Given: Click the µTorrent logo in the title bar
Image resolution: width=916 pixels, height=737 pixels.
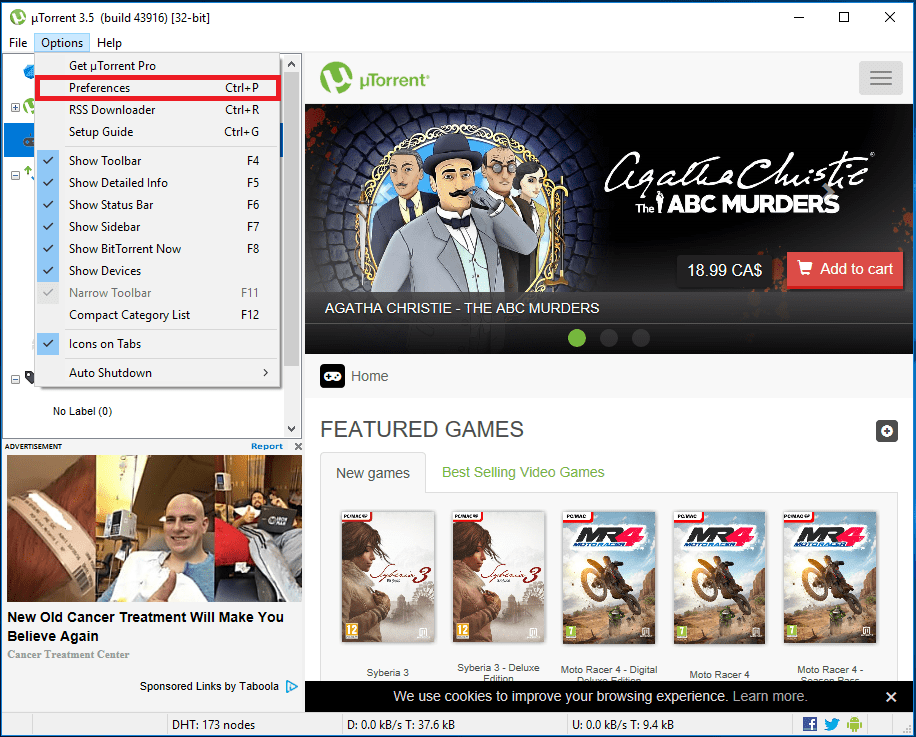Looking at the screenshot, I should click(18, 18).
